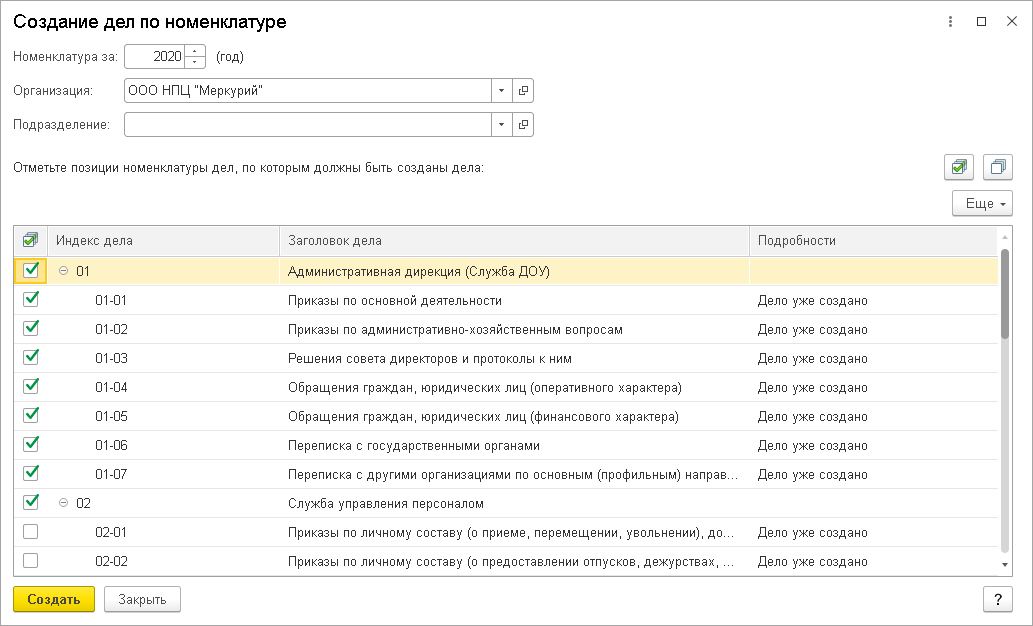Open the Организация dropdown list

pos(502,89)
